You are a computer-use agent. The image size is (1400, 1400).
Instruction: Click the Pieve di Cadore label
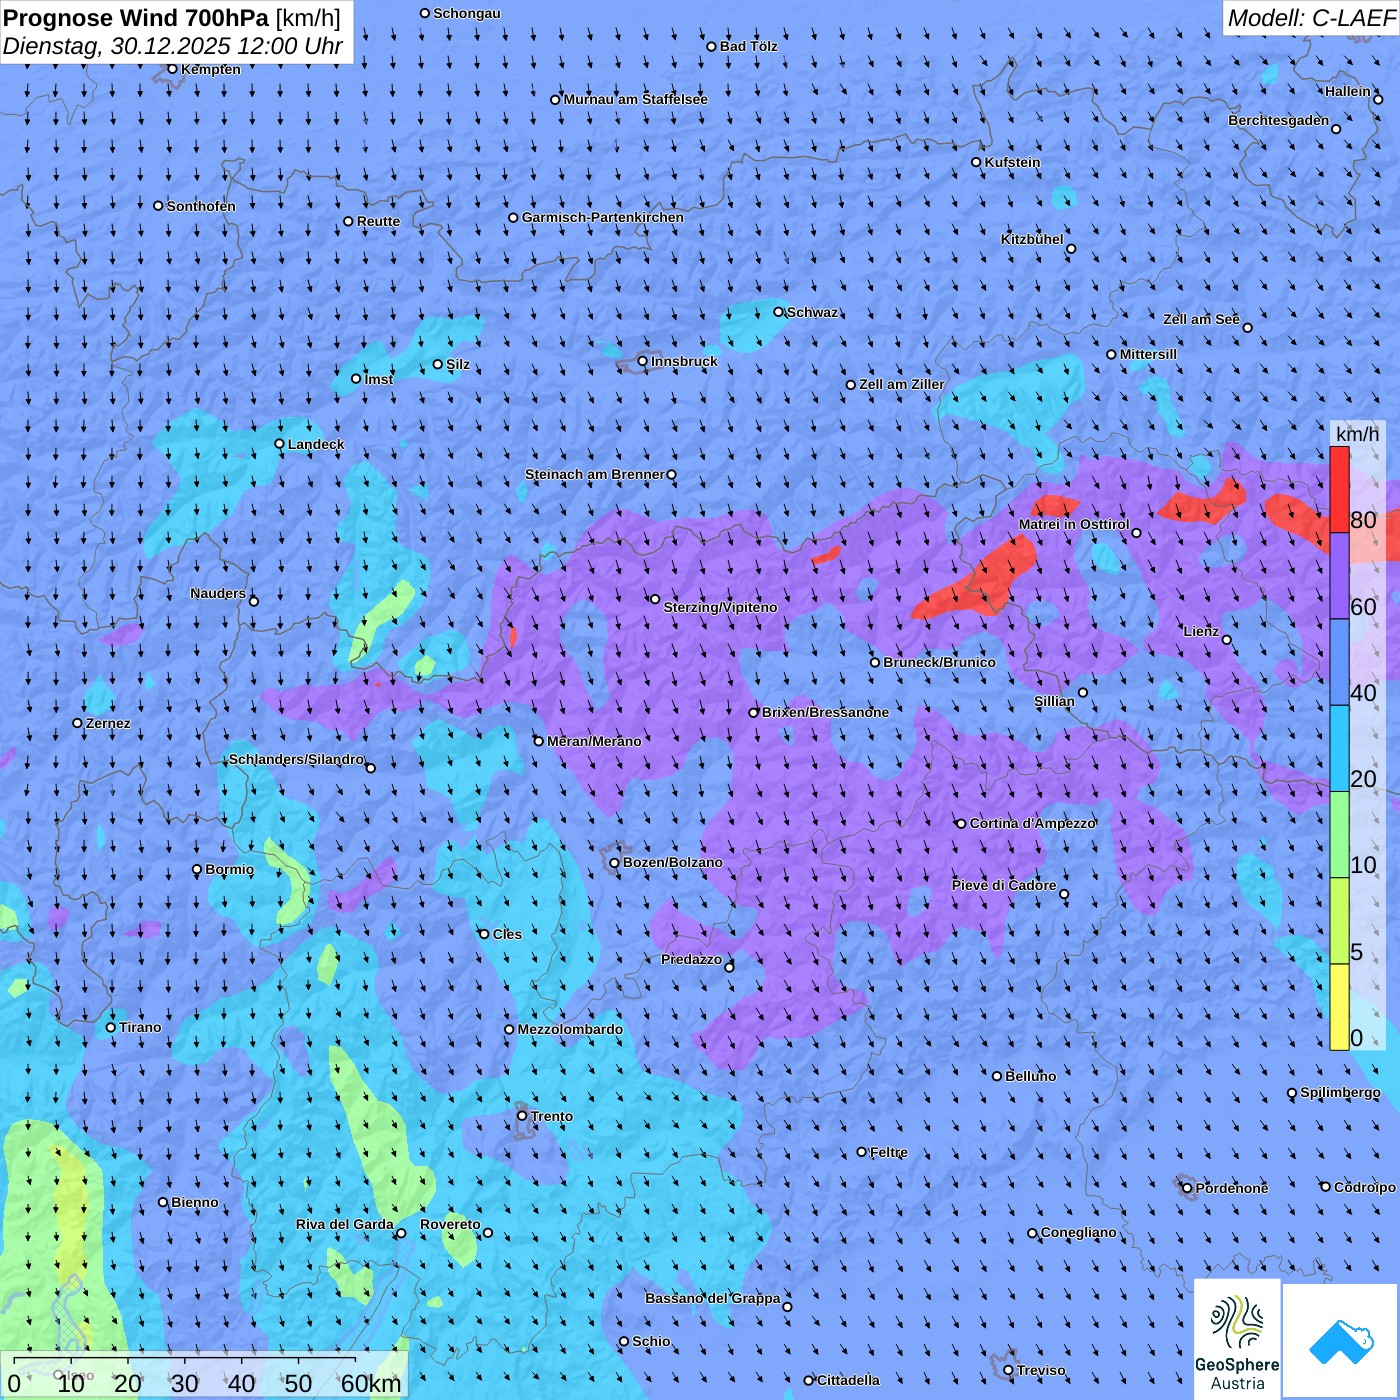pyautogui.click(x=1004, y=885)
